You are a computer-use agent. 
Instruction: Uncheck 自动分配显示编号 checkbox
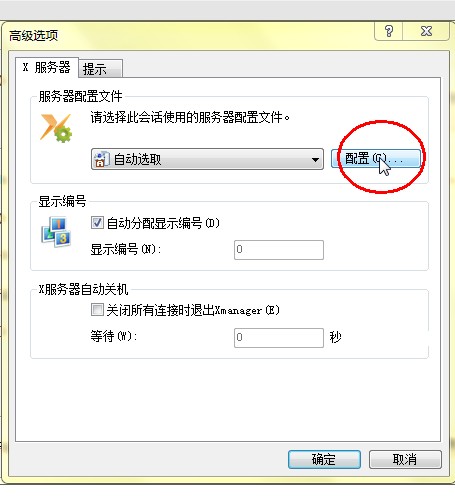pyautogui.click(x=97, y=222)
